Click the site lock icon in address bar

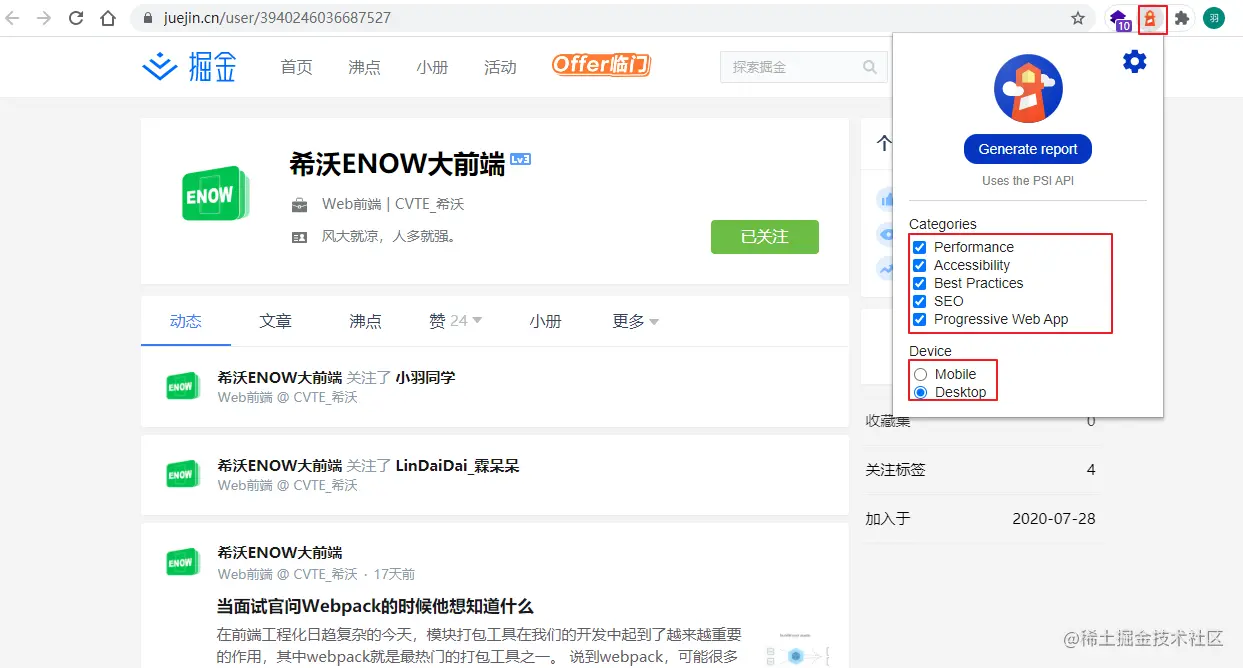tap(148, 18)
